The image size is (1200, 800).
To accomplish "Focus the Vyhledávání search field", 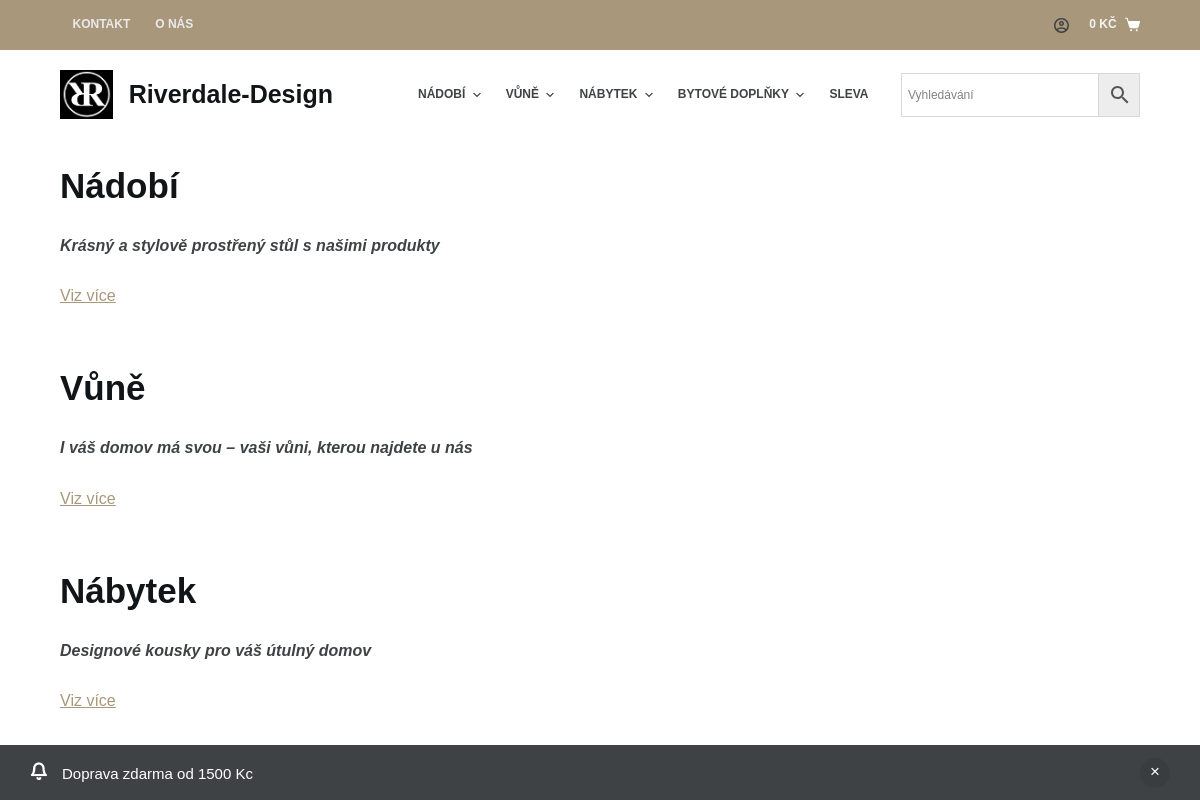I will click(999, 95).
